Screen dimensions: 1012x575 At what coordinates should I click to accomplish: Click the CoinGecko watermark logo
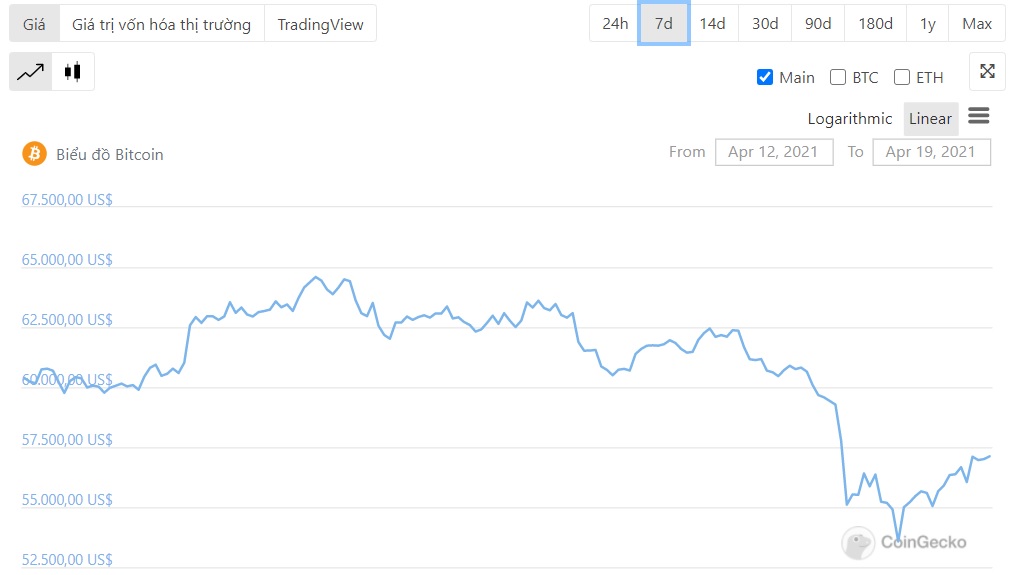click(x=904, y=542)
